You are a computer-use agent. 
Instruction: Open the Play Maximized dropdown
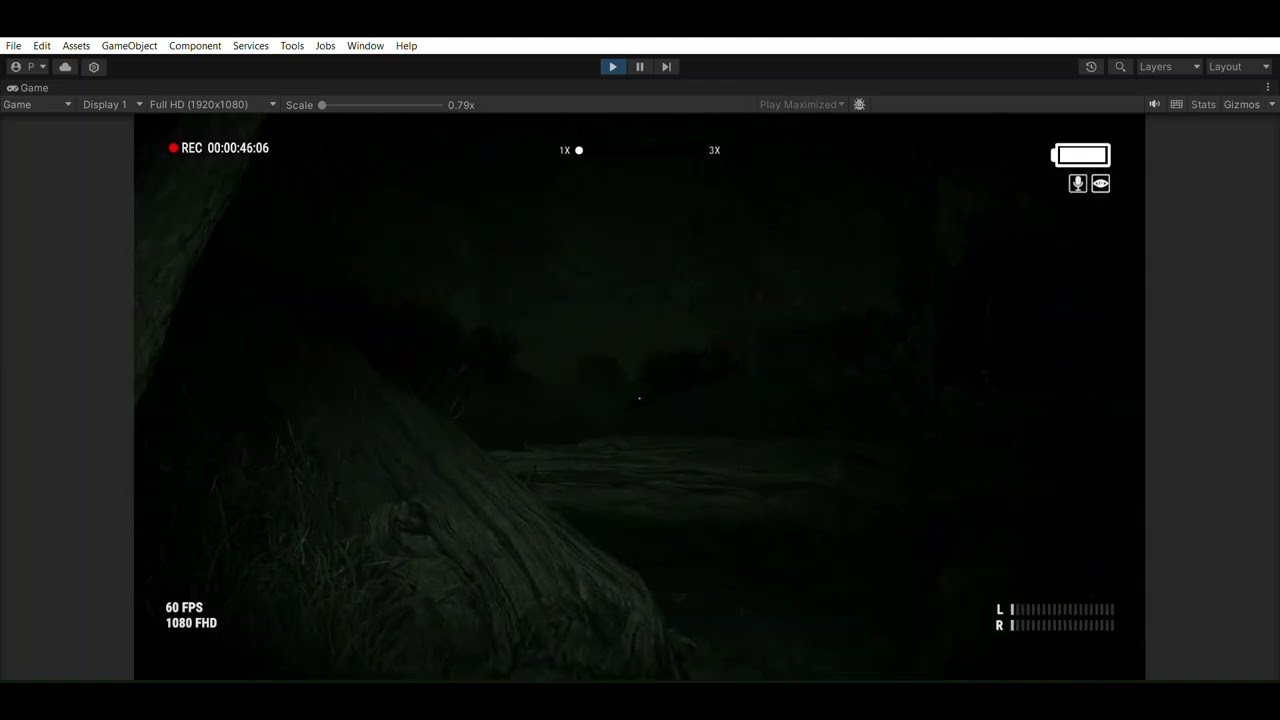[x=802, y=104]
